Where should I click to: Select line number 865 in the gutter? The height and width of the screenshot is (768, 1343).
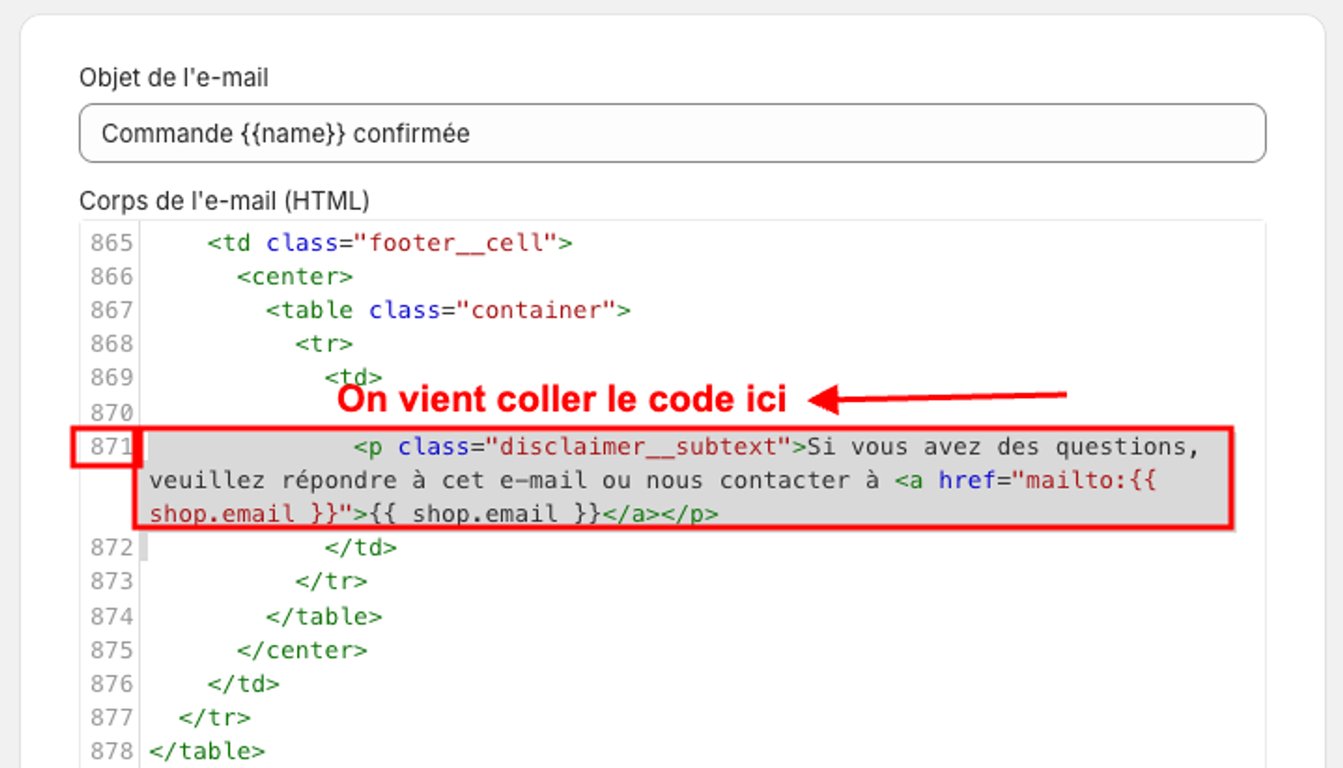click(111, 243)
